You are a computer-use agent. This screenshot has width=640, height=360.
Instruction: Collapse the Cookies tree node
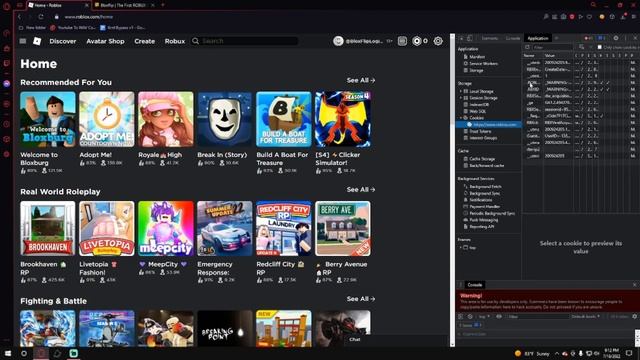[461, 118]
